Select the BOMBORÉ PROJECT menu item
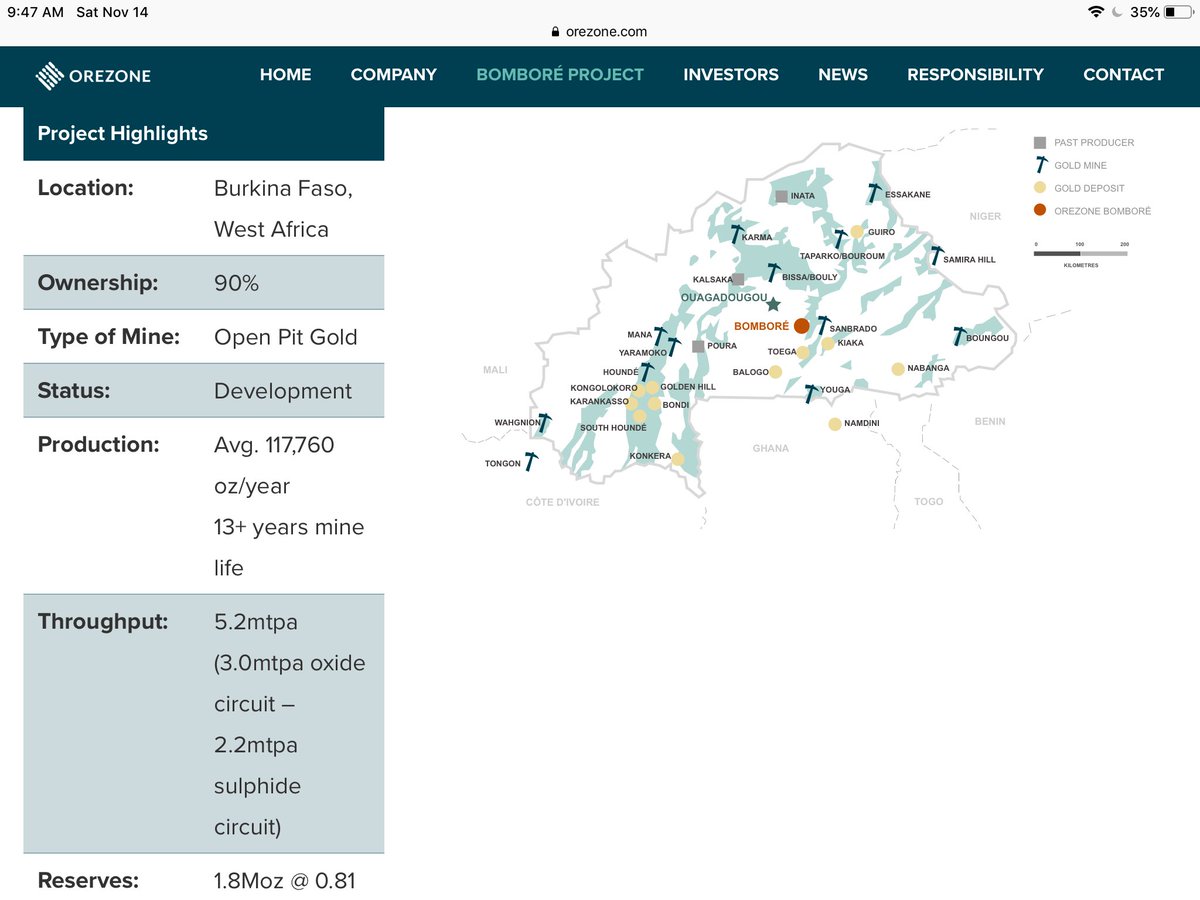The width and height of the screenshot is (1200, 900). pyautogui.click(x=560, y=75)
